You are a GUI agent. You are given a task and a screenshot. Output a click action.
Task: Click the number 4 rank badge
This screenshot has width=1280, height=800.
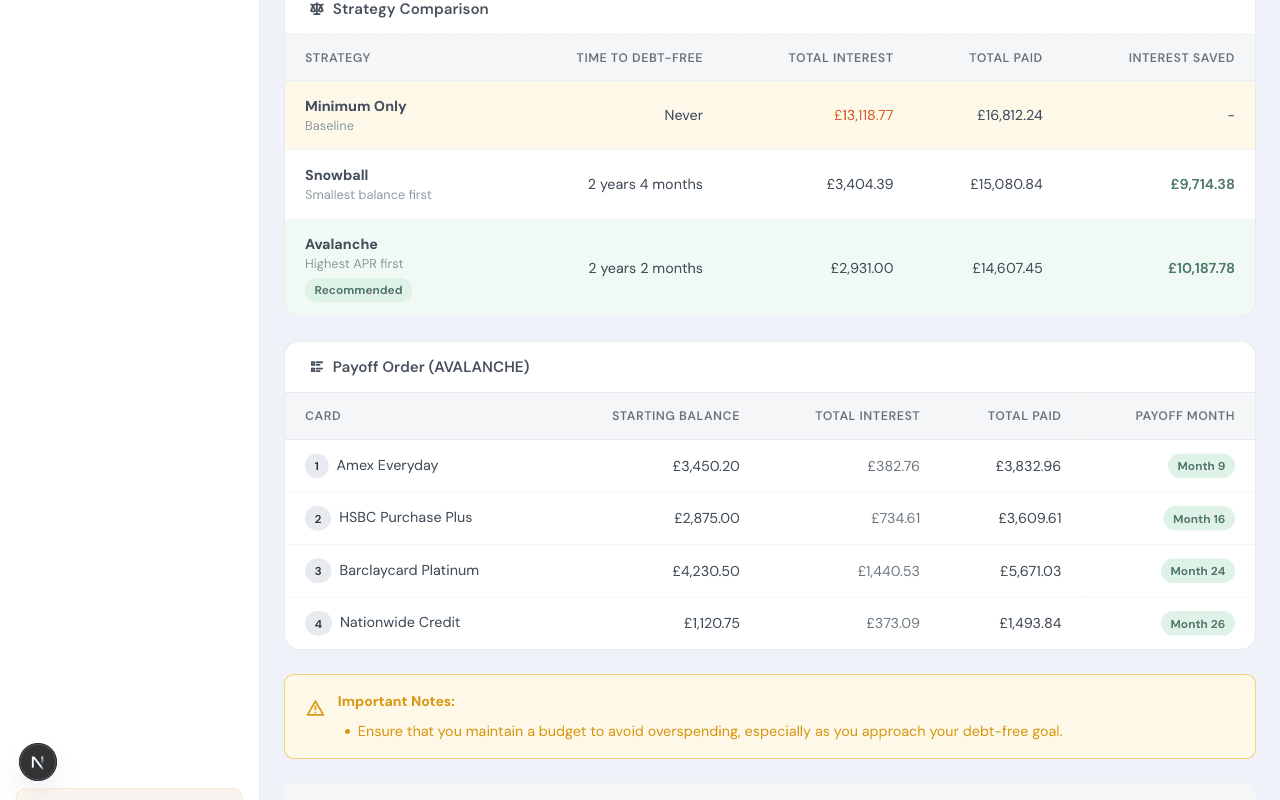coord(318,624)
